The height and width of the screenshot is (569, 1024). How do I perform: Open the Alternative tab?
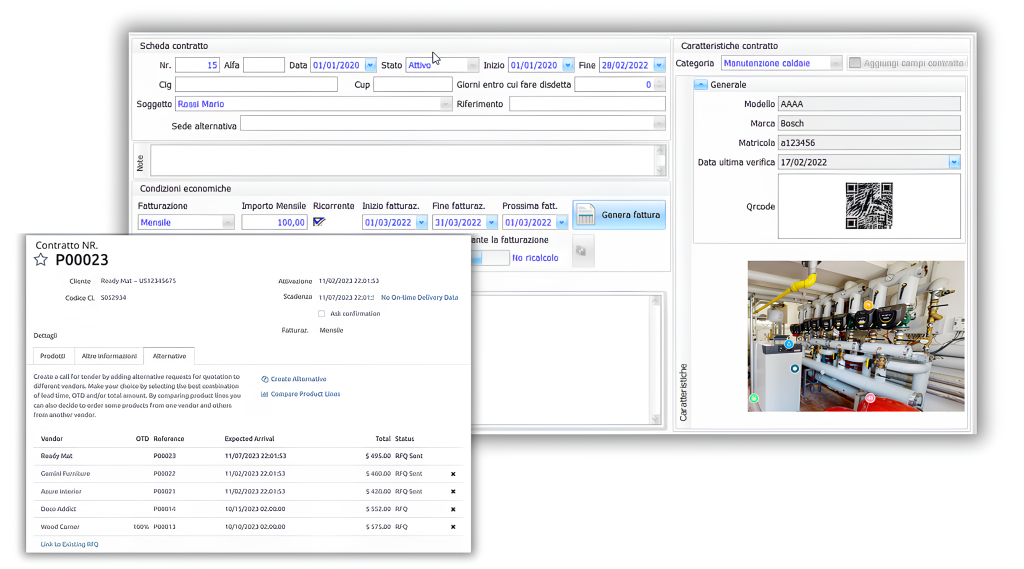pos(169,356)
